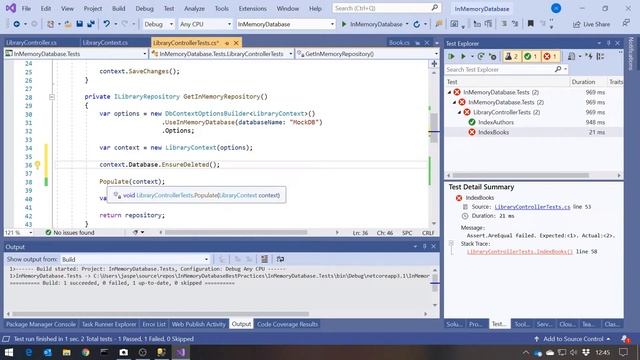The image size is (640, 360).
Task: Open the GetInMemoryRepository member dropdown
Action: click(x=367, y=53)
